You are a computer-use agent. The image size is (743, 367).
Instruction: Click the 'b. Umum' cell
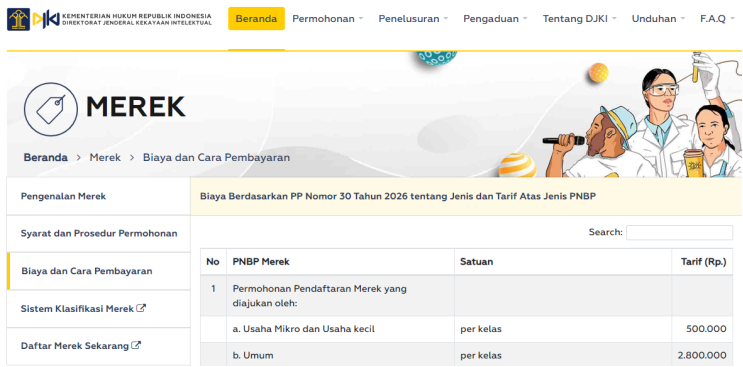340,355
